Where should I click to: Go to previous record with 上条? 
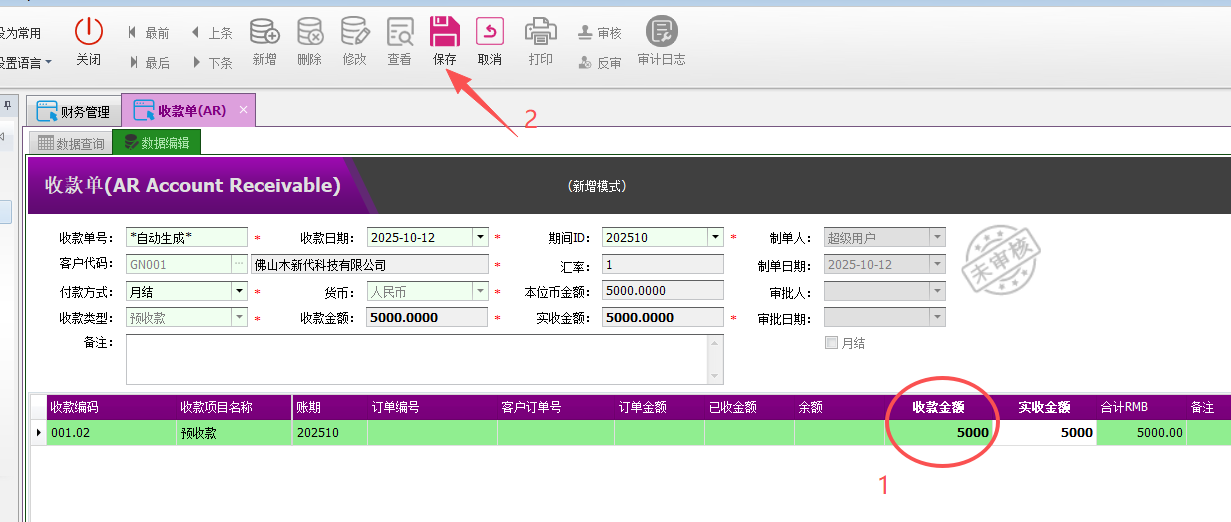click(x=211, y=33)
